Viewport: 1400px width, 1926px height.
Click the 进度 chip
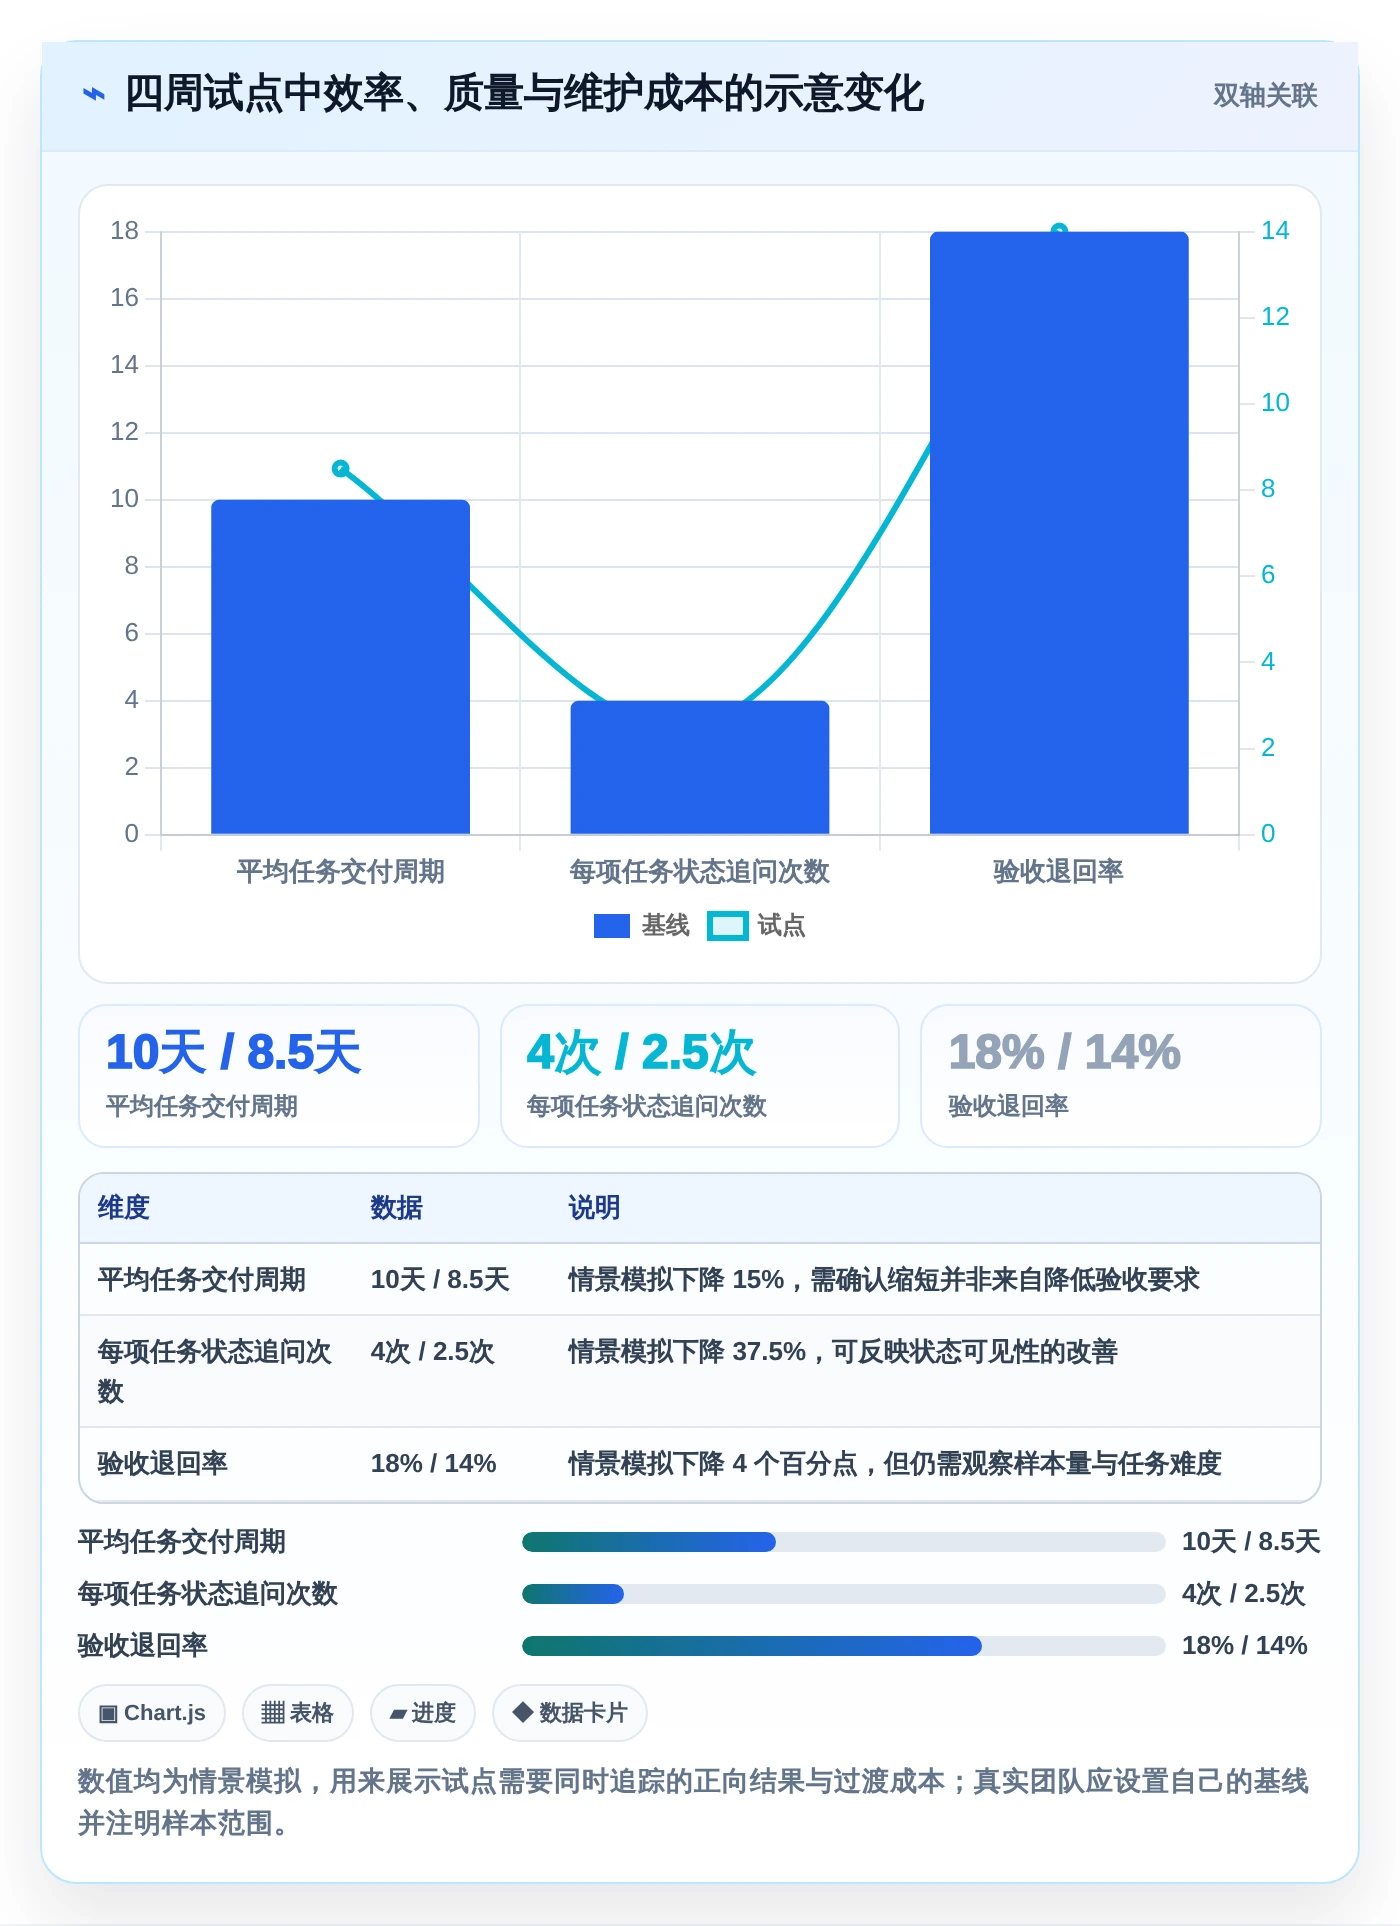click(423, 1713)
